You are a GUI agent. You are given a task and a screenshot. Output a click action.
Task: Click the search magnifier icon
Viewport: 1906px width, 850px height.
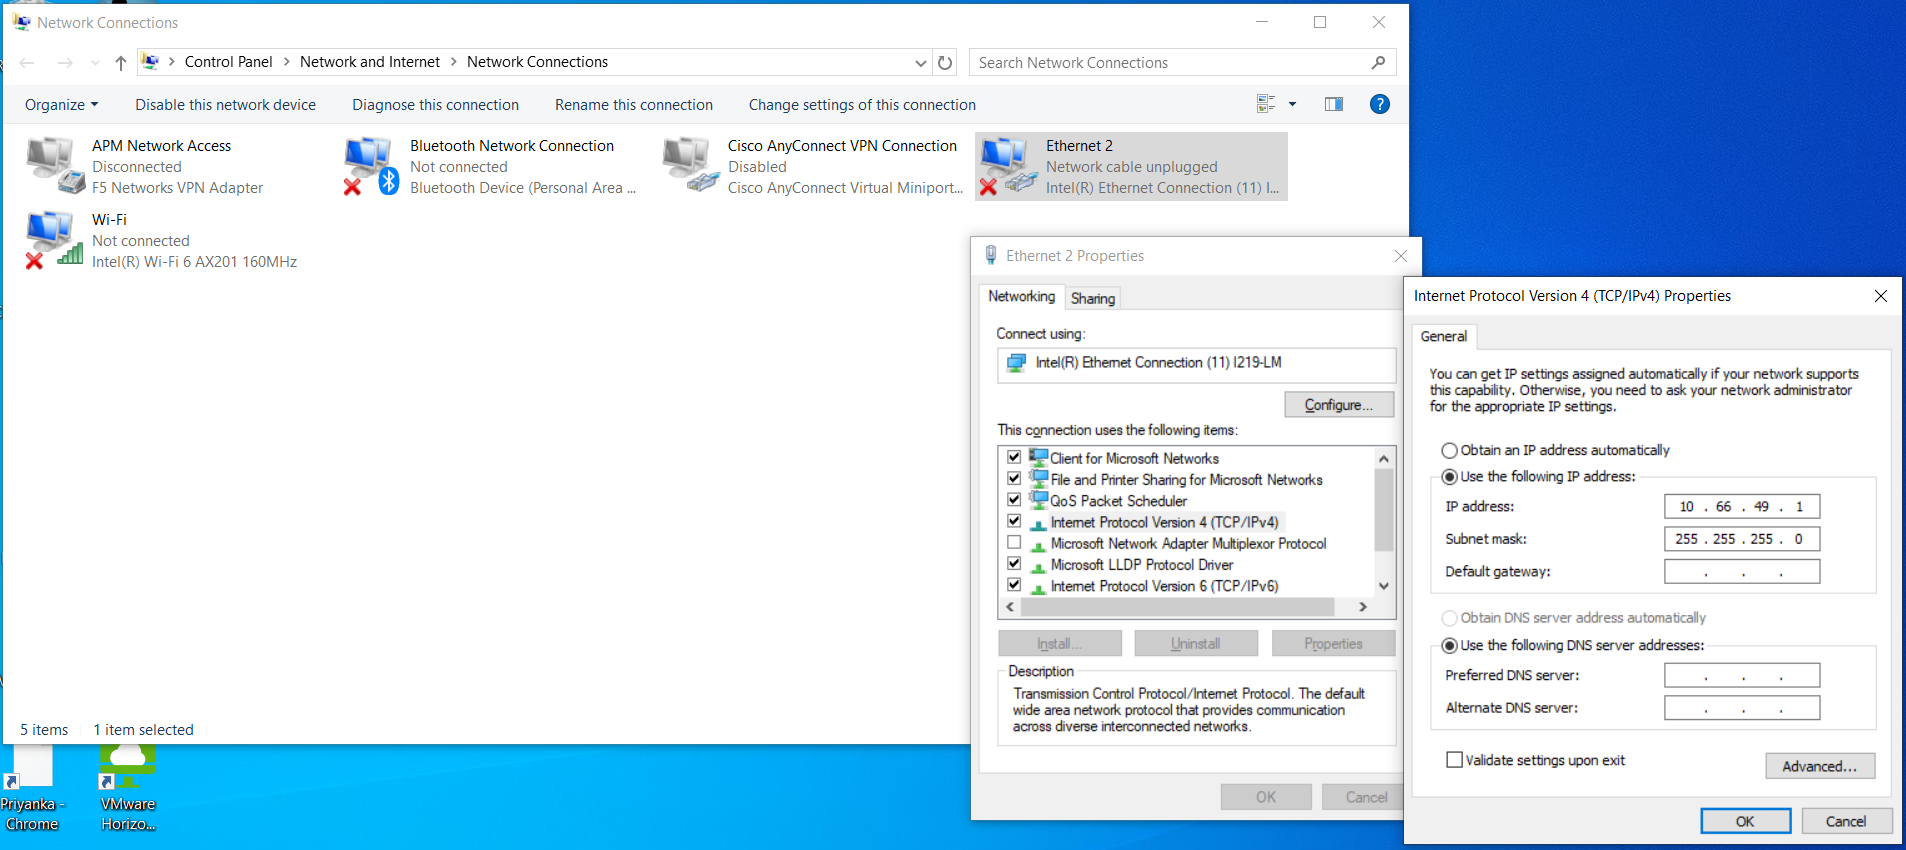click(1378, 62)
